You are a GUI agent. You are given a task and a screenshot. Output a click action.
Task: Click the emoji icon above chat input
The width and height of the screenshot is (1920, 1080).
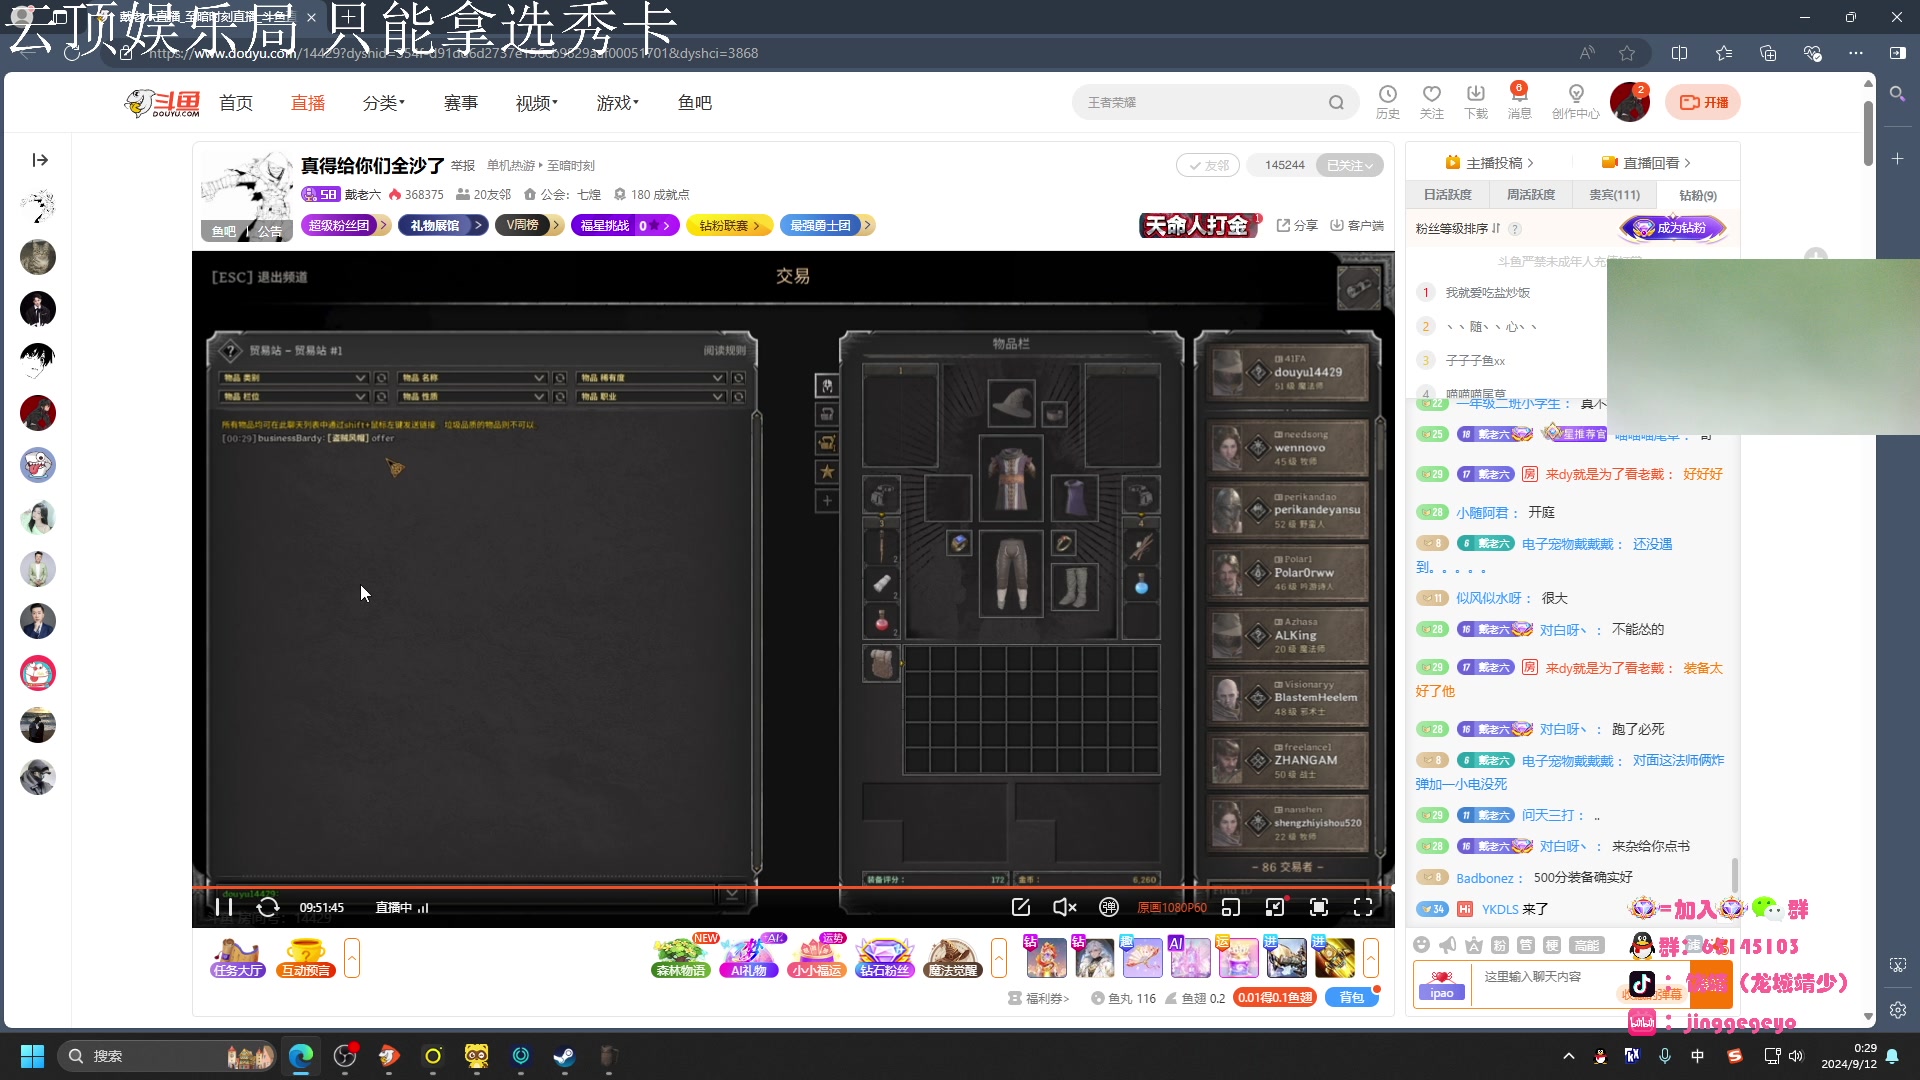[1421, 945]
